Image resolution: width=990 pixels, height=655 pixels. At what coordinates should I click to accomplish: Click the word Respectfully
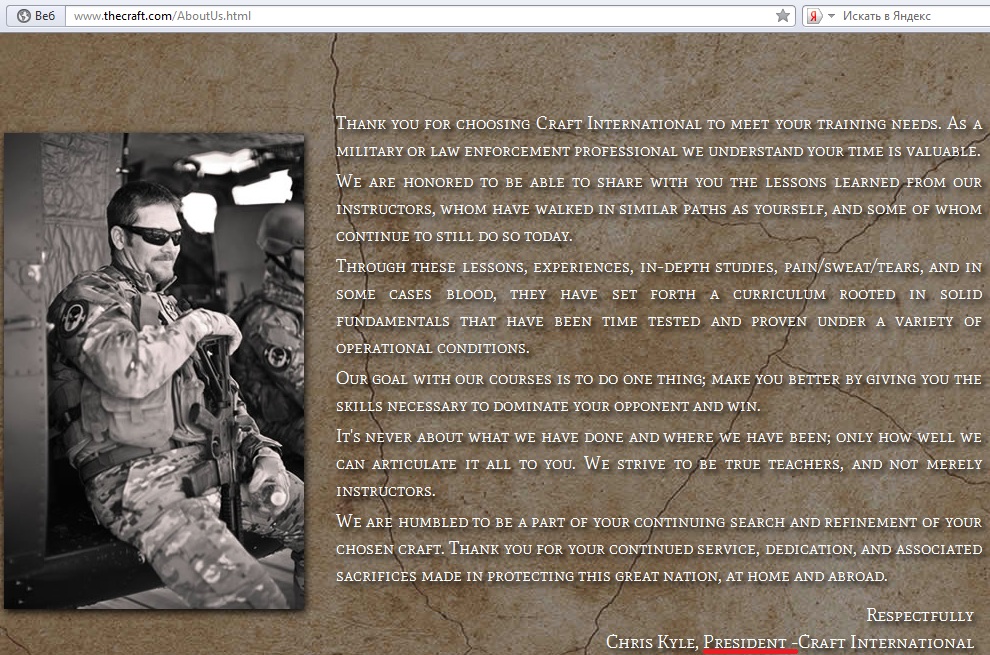tap(919, 615)
